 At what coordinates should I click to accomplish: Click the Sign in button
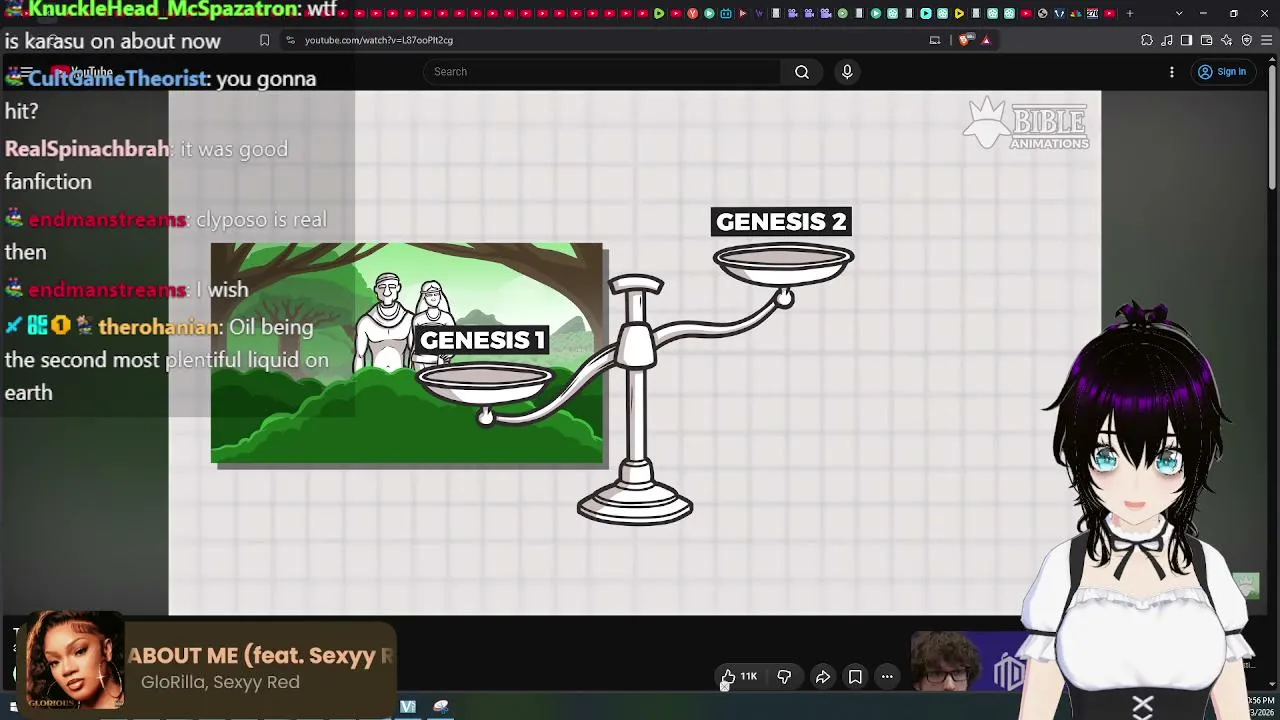click(x=1222, y=72)
